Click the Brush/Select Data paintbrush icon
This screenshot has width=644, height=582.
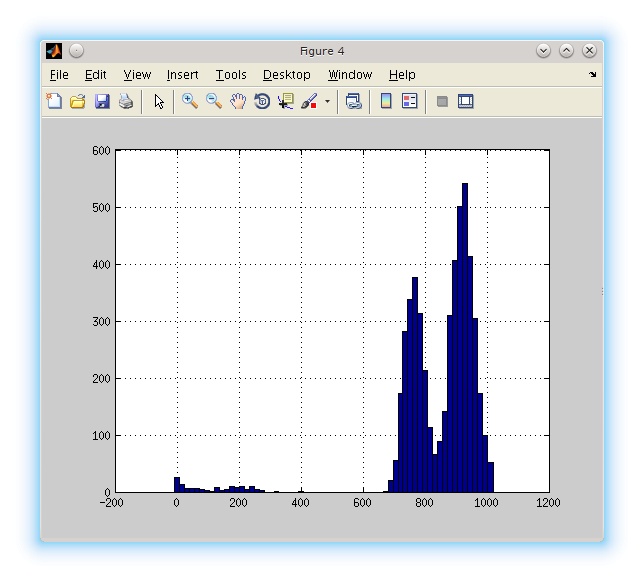click(309, 101)
